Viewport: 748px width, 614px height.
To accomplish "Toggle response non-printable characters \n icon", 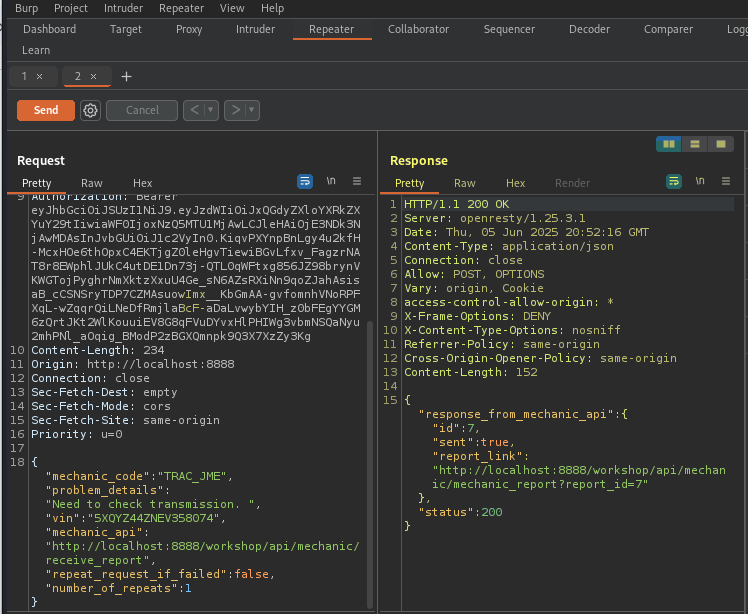I will pos(699,181).
